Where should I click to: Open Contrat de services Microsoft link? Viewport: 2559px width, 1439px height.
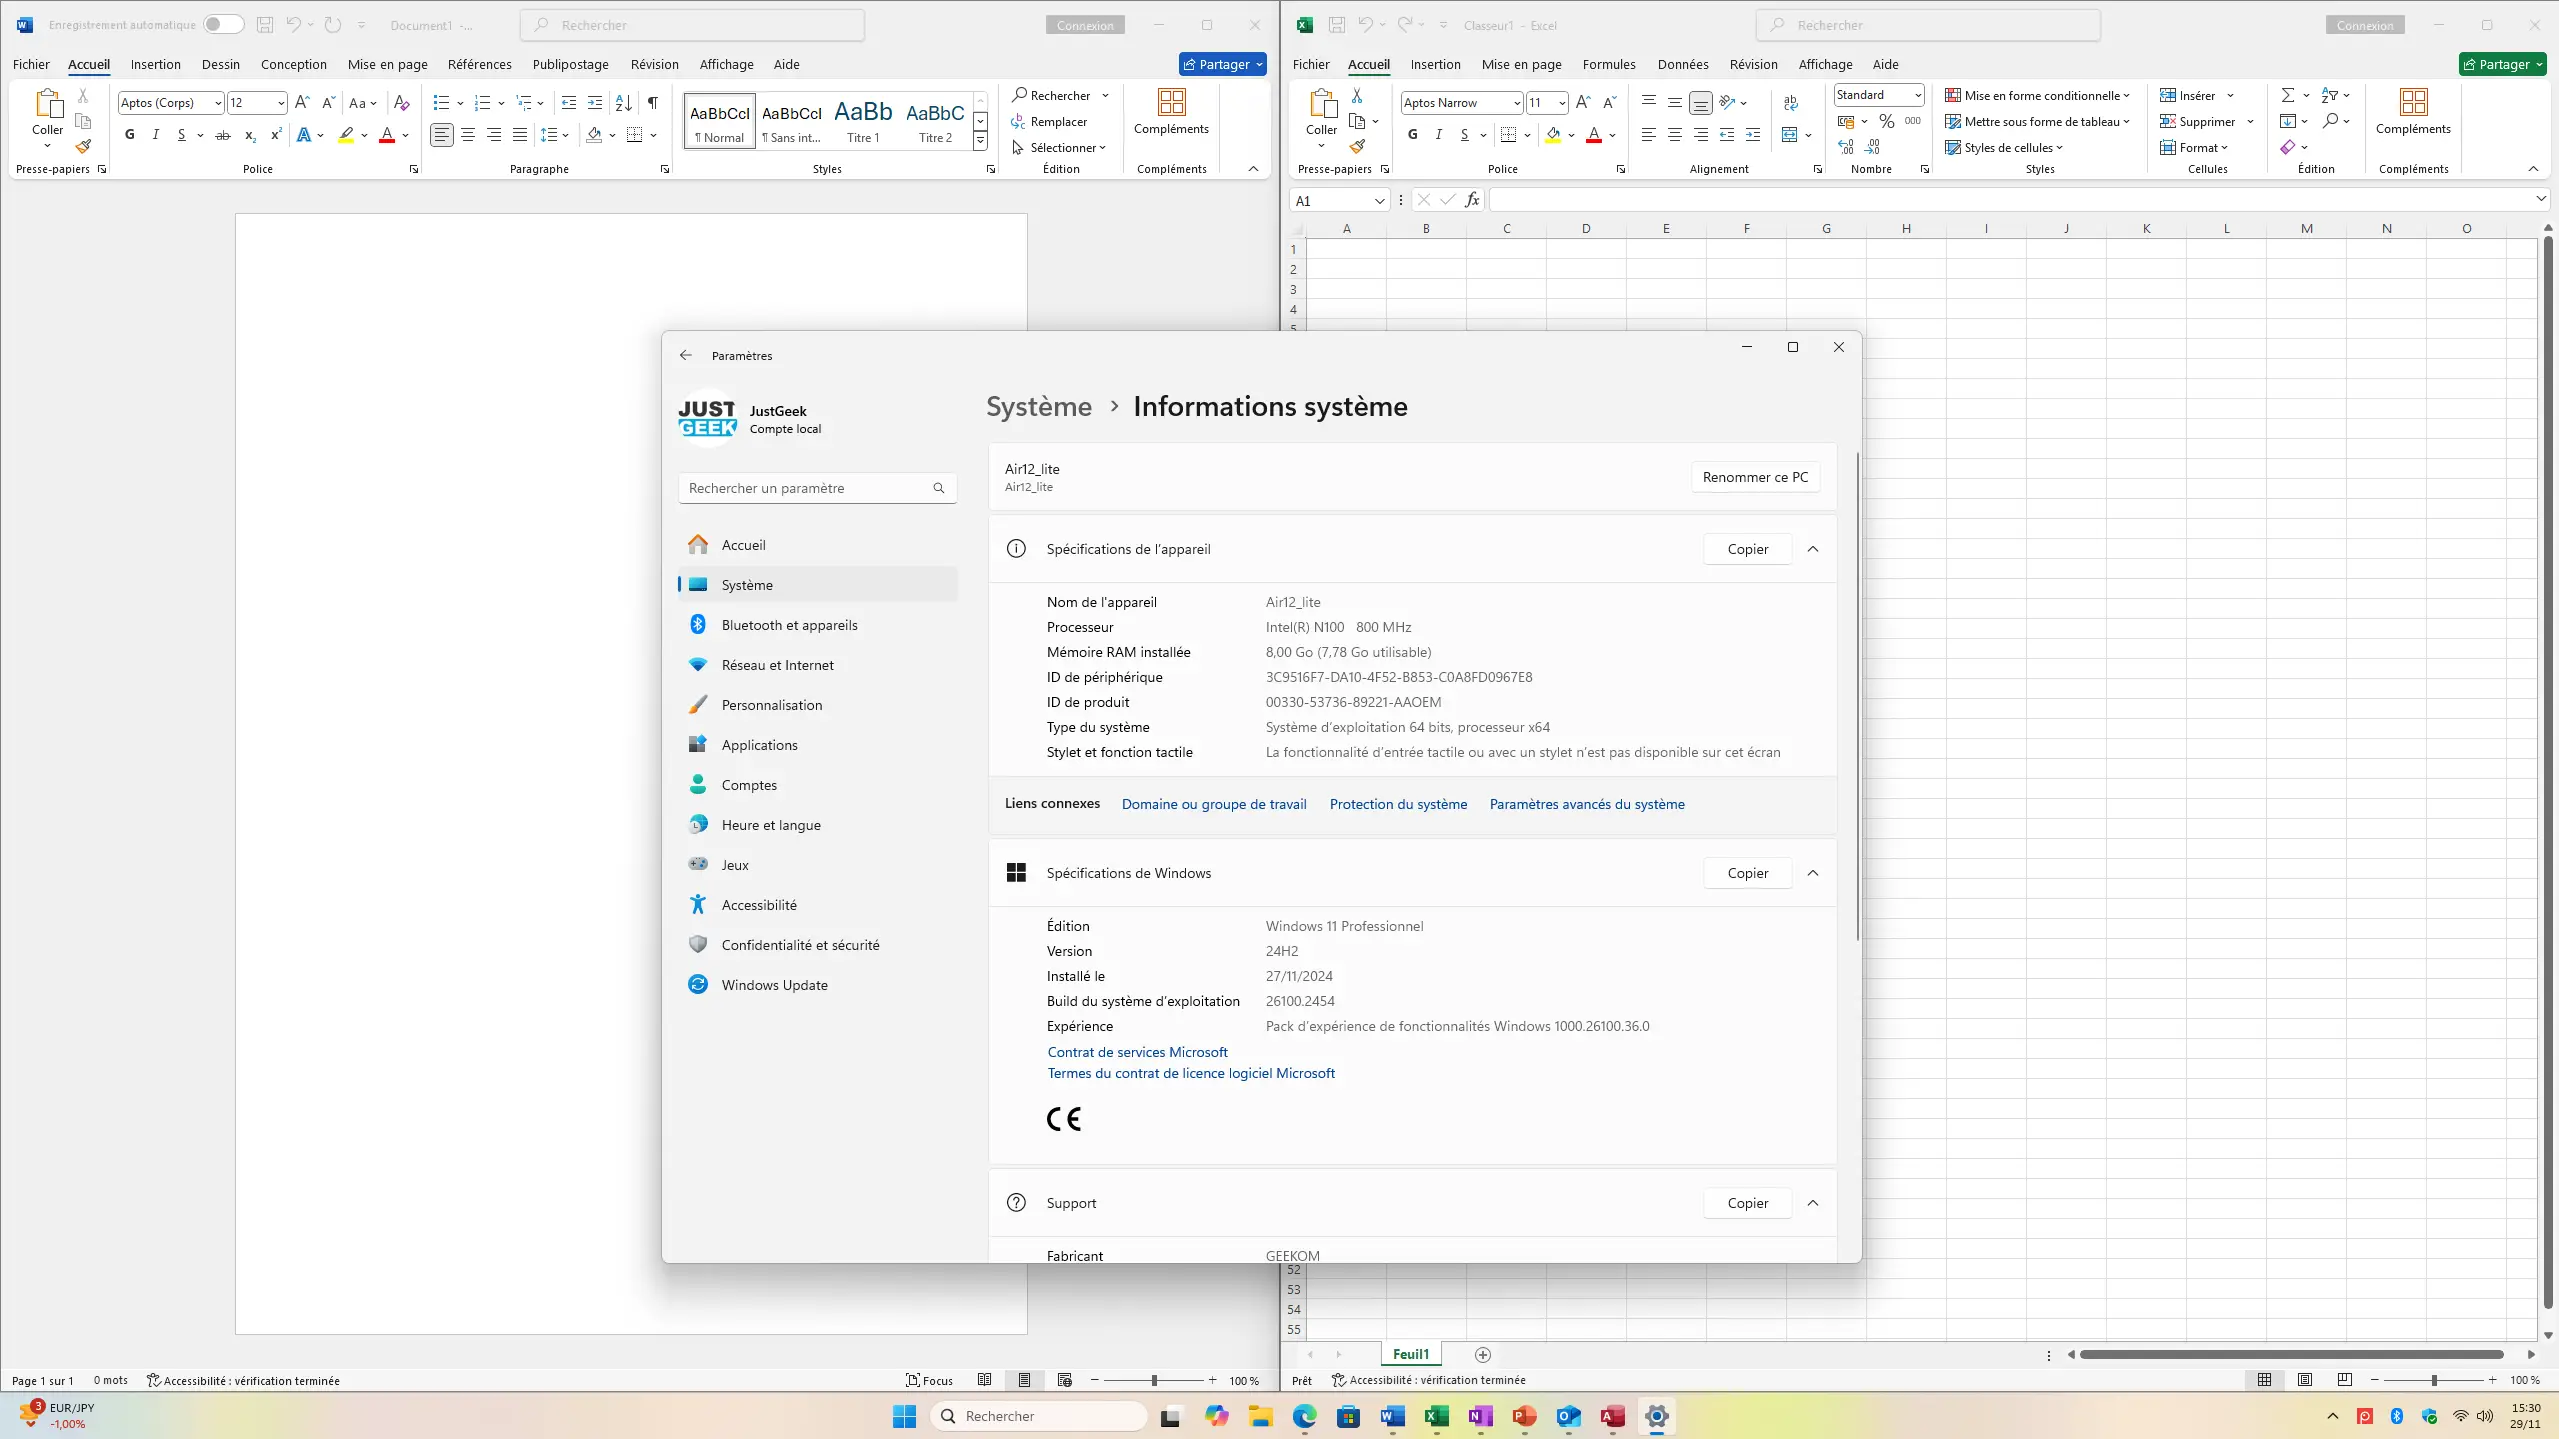coord(1137,1052)
